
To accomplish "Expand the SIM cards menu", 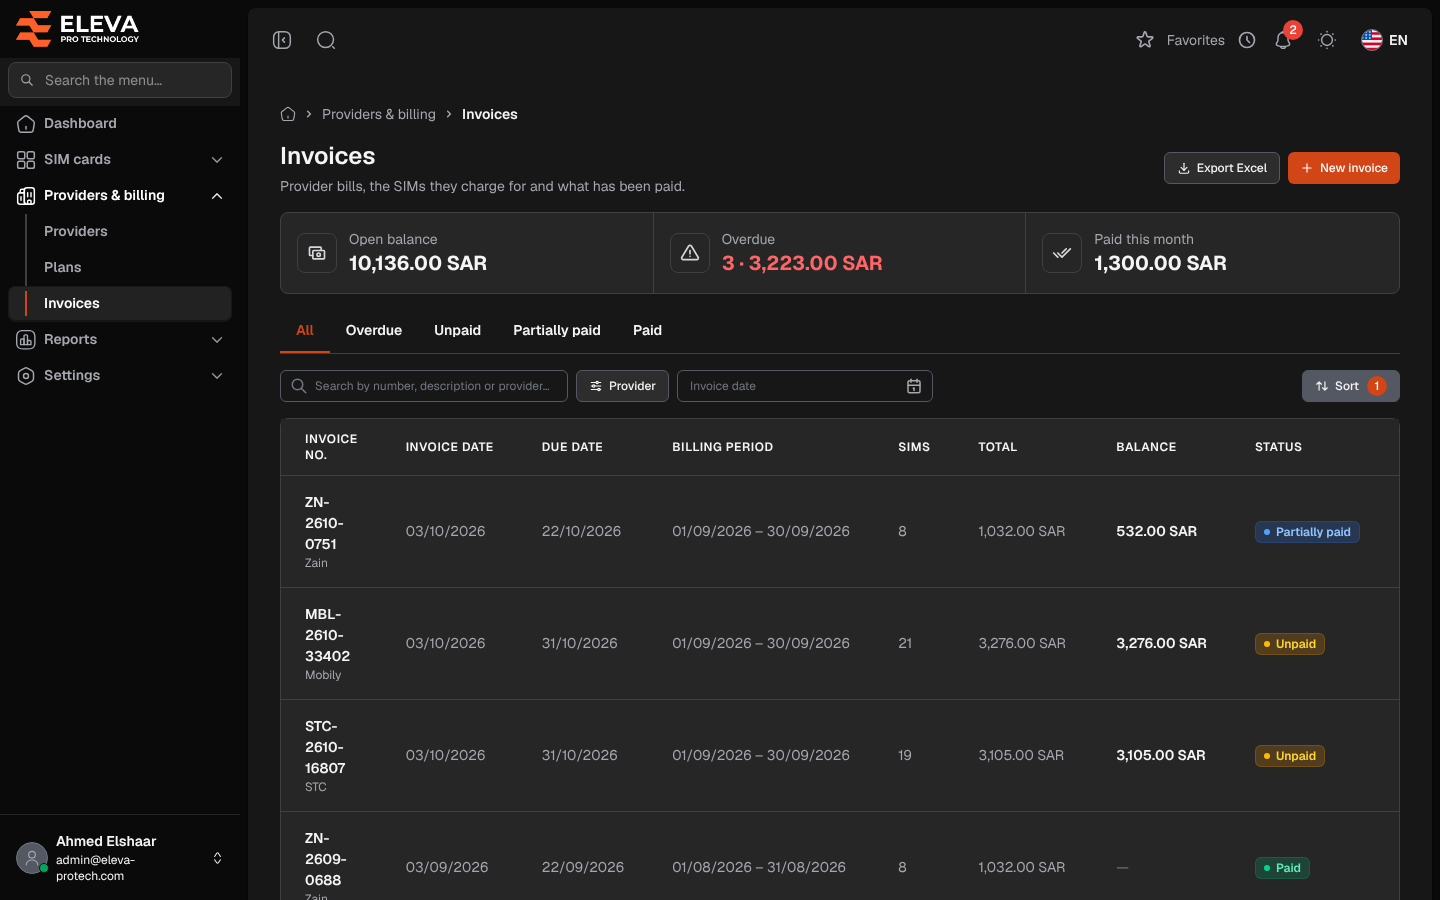I will 120,159.
